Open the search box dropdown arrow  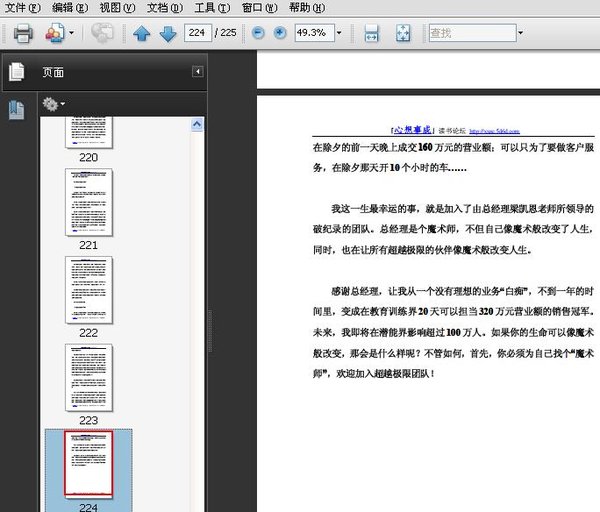pos(508,33)
